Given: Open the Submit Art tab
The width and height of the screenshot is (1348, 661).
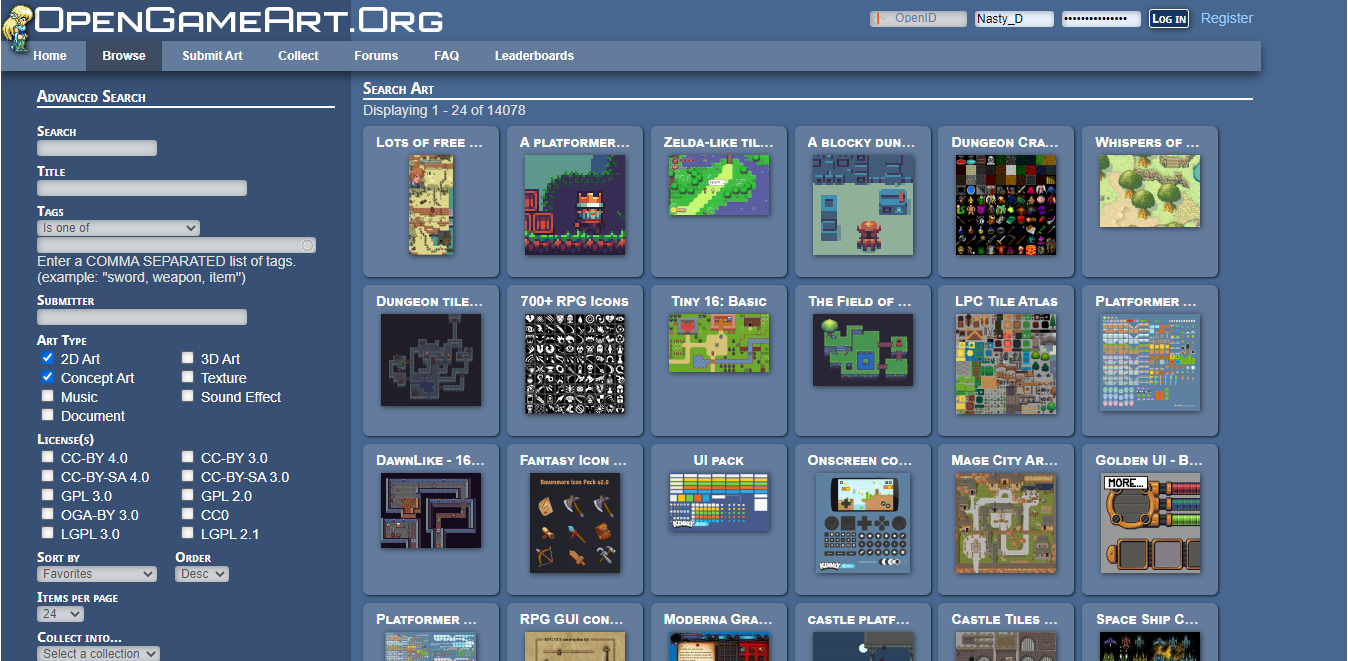Looking at the screenshot, I should pyautogui.click(x=212, y=56).
